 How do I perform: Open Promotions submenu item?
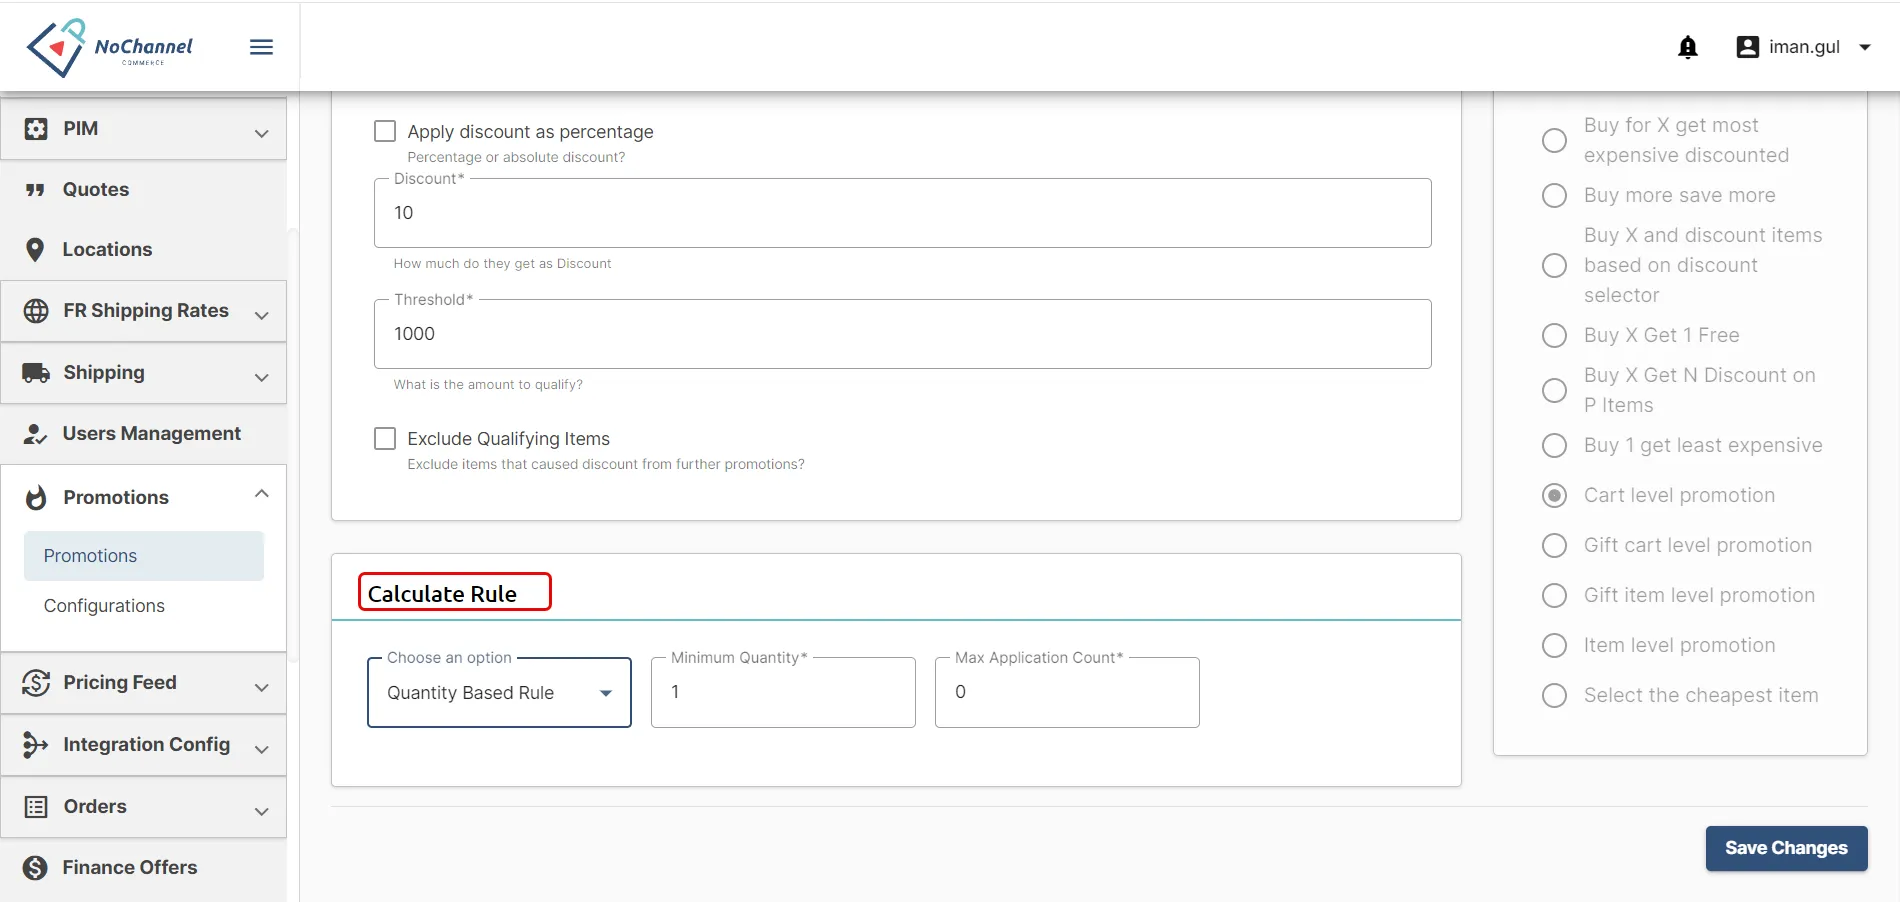(x=144, y=556)
